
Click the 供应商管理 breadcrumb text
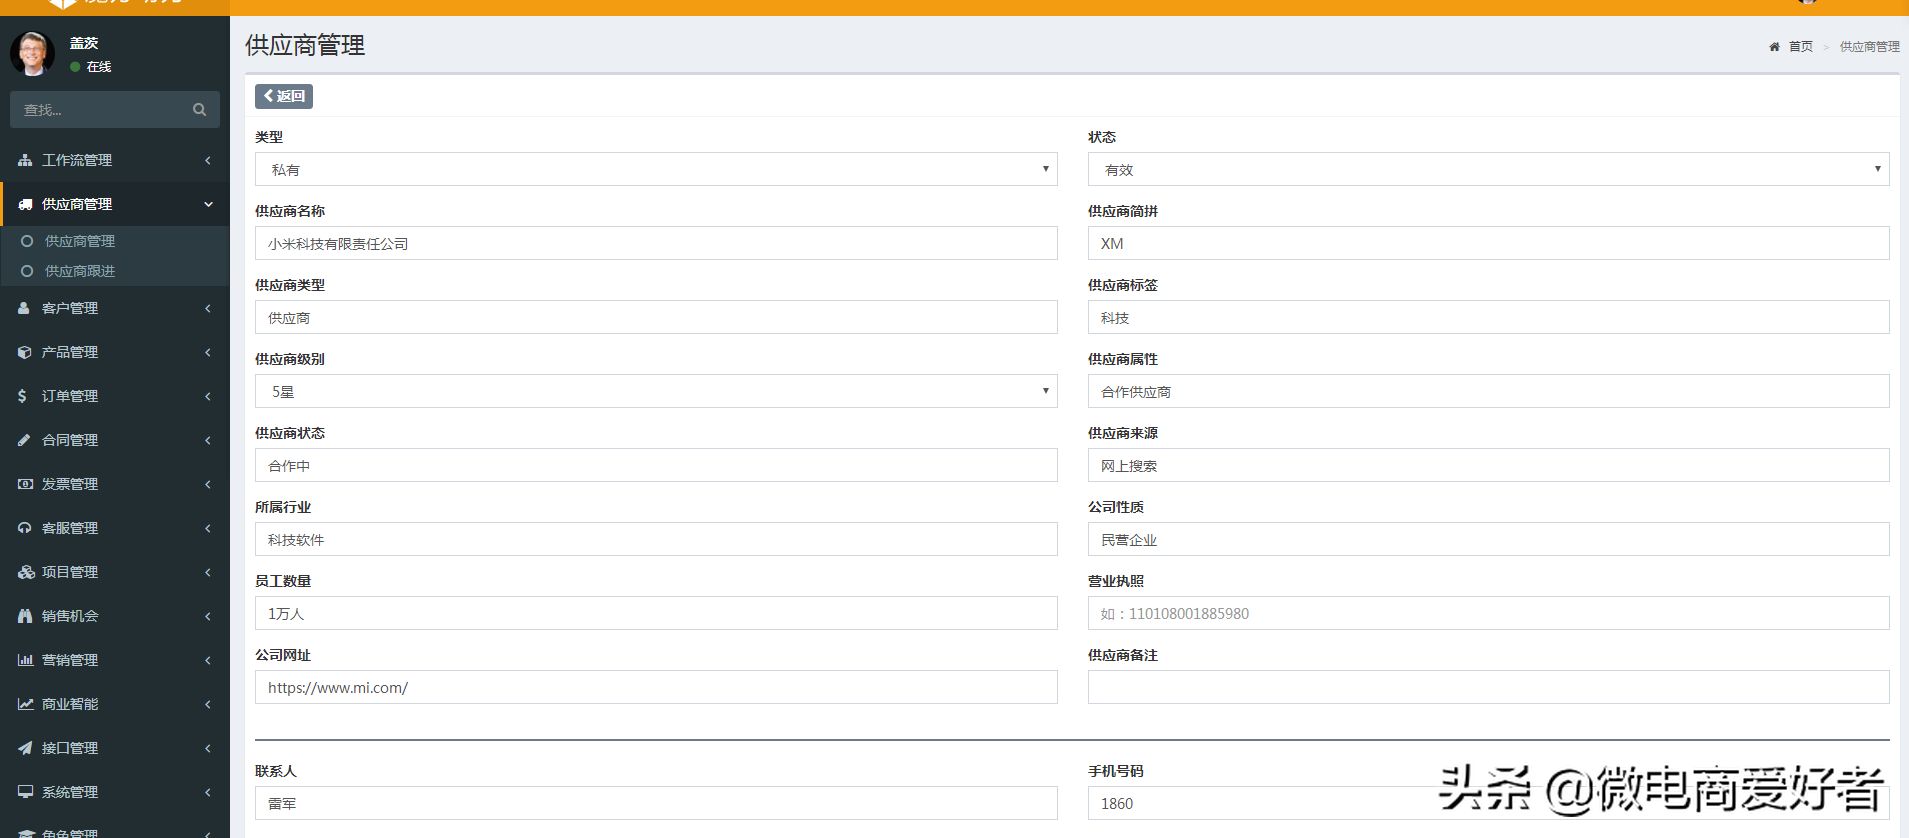[x=1869, y=47]
